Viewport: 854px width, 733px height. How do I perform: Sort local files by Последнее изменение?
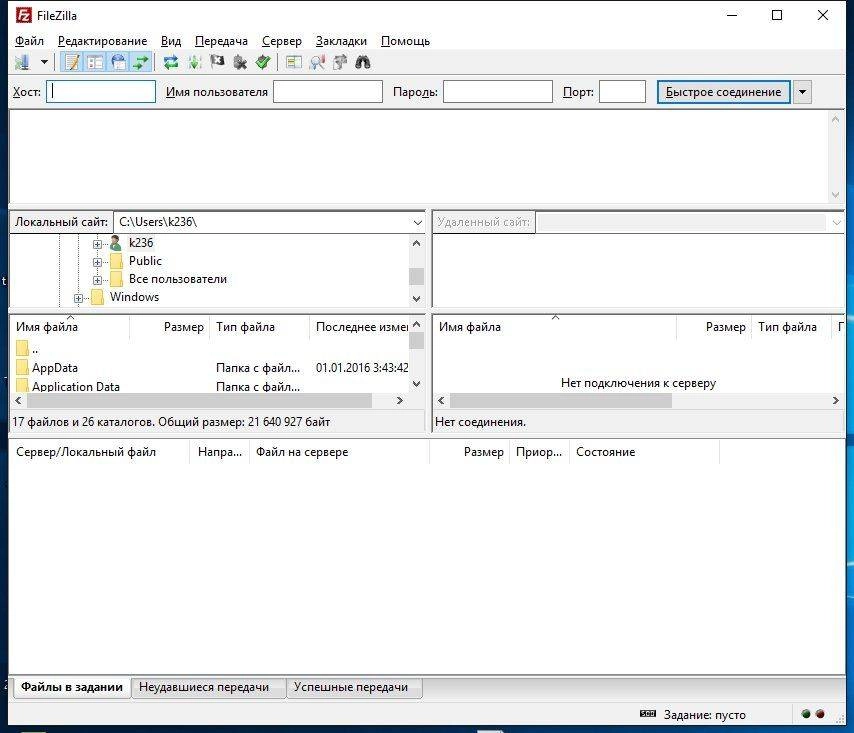tap(359, 327)
